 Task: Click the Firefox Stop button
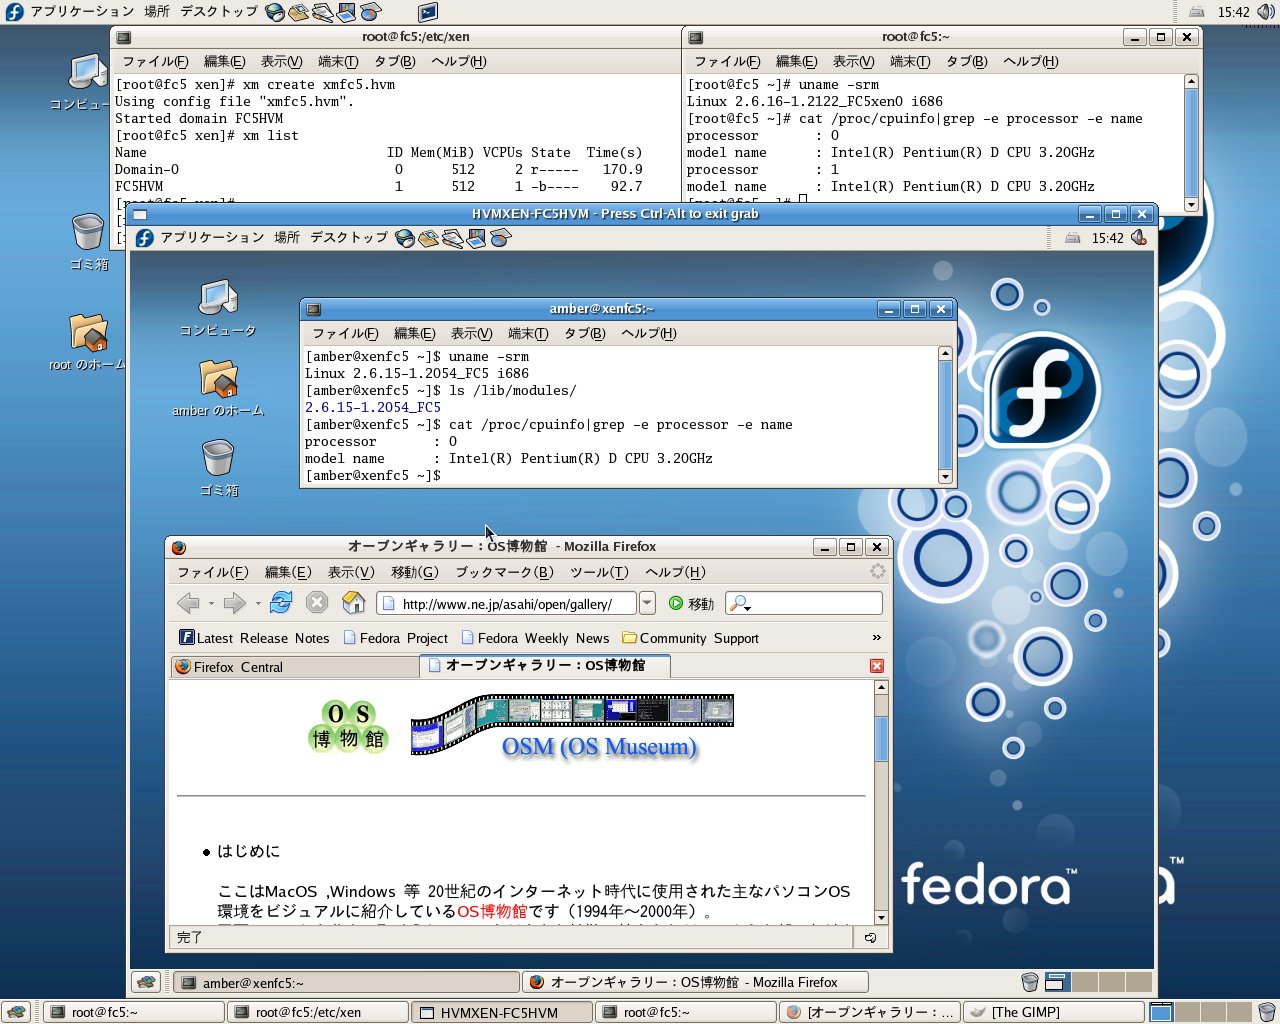[x=317, y=603]
